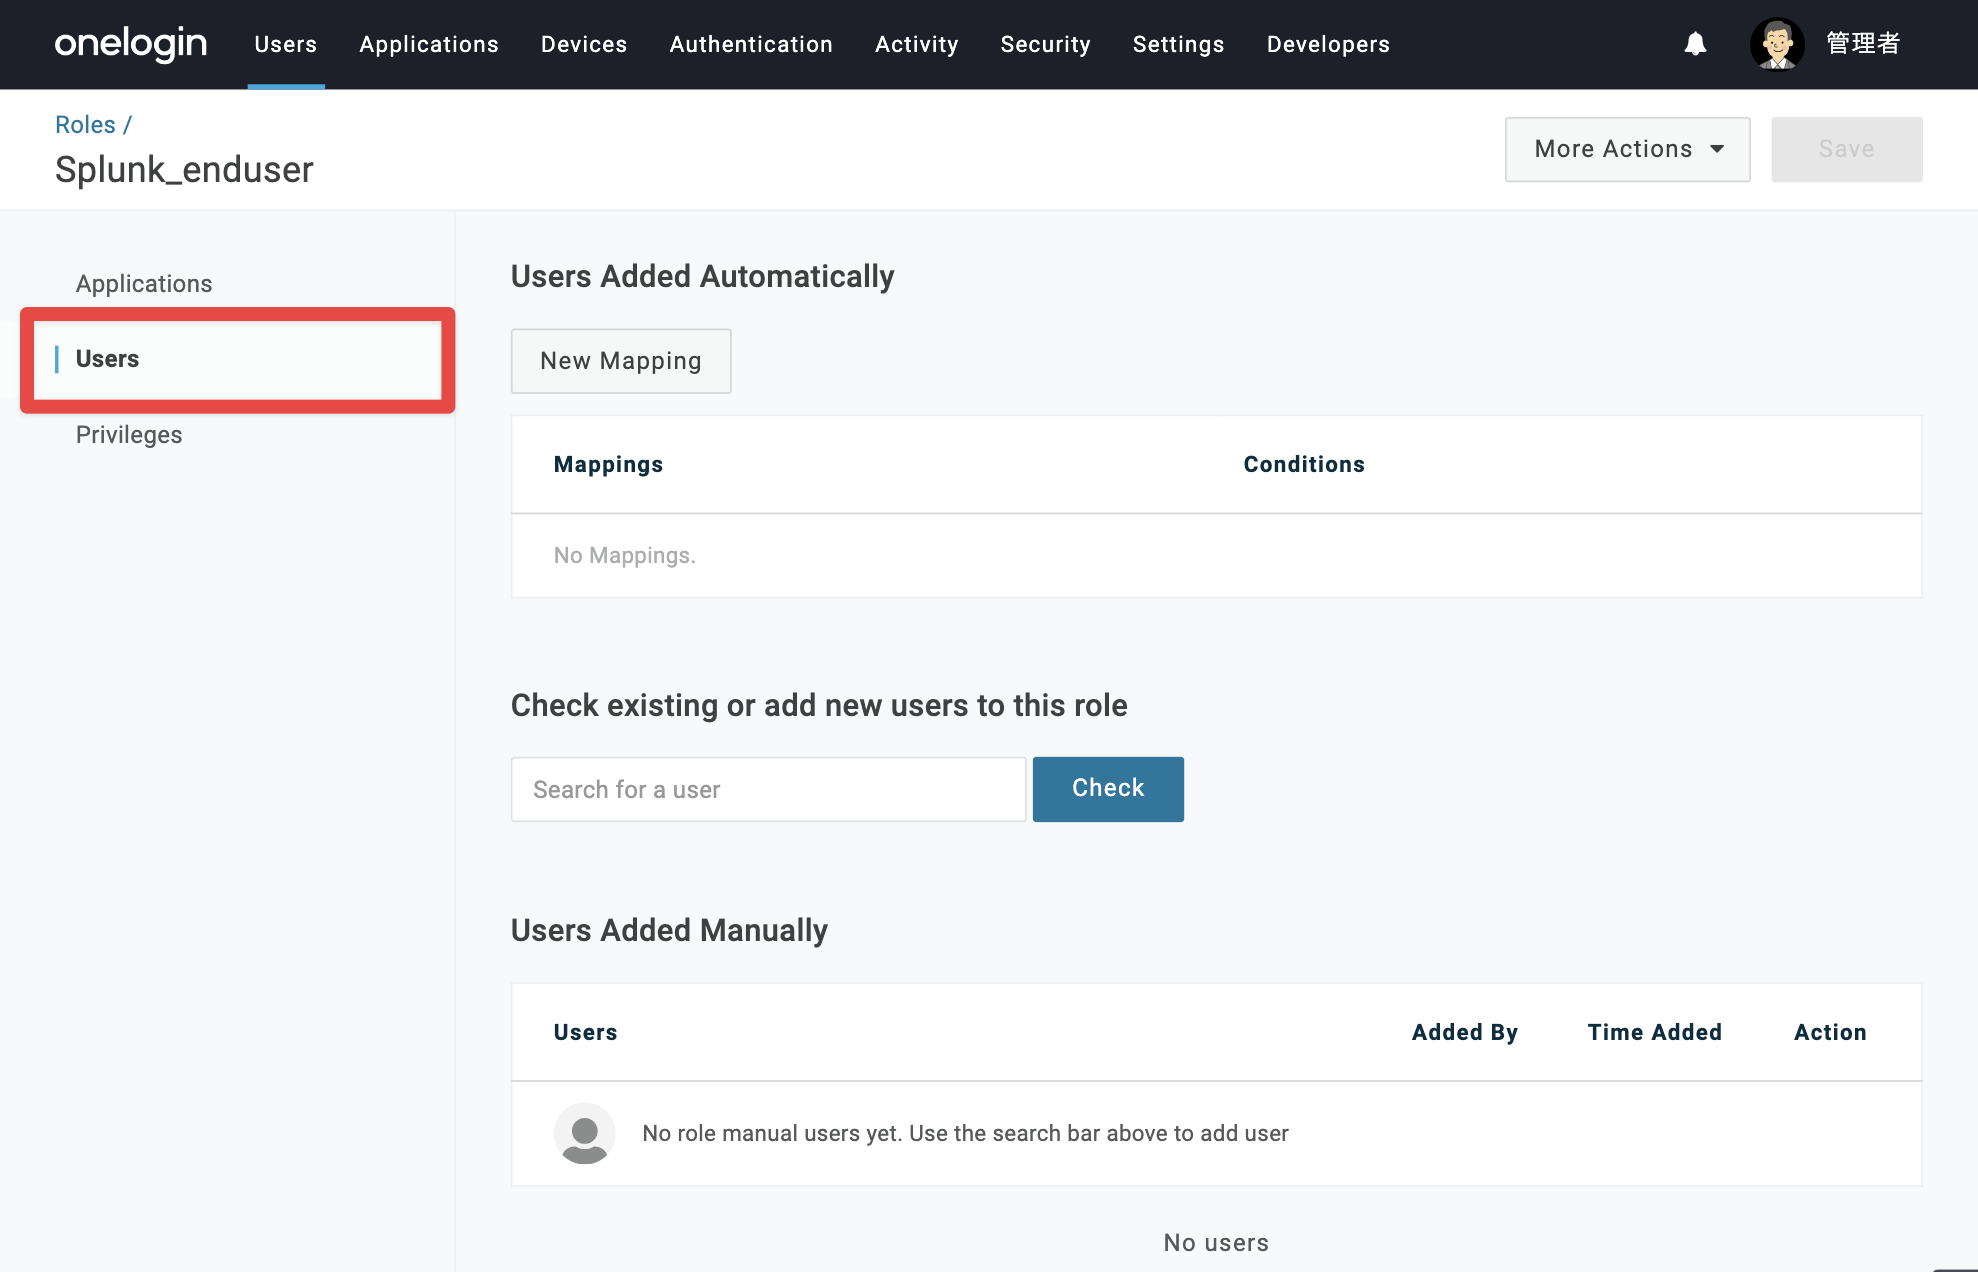Viewport: 1978px width, 1272px height.
Task: Go to the onelogin logo home
Action: (131, 44)
